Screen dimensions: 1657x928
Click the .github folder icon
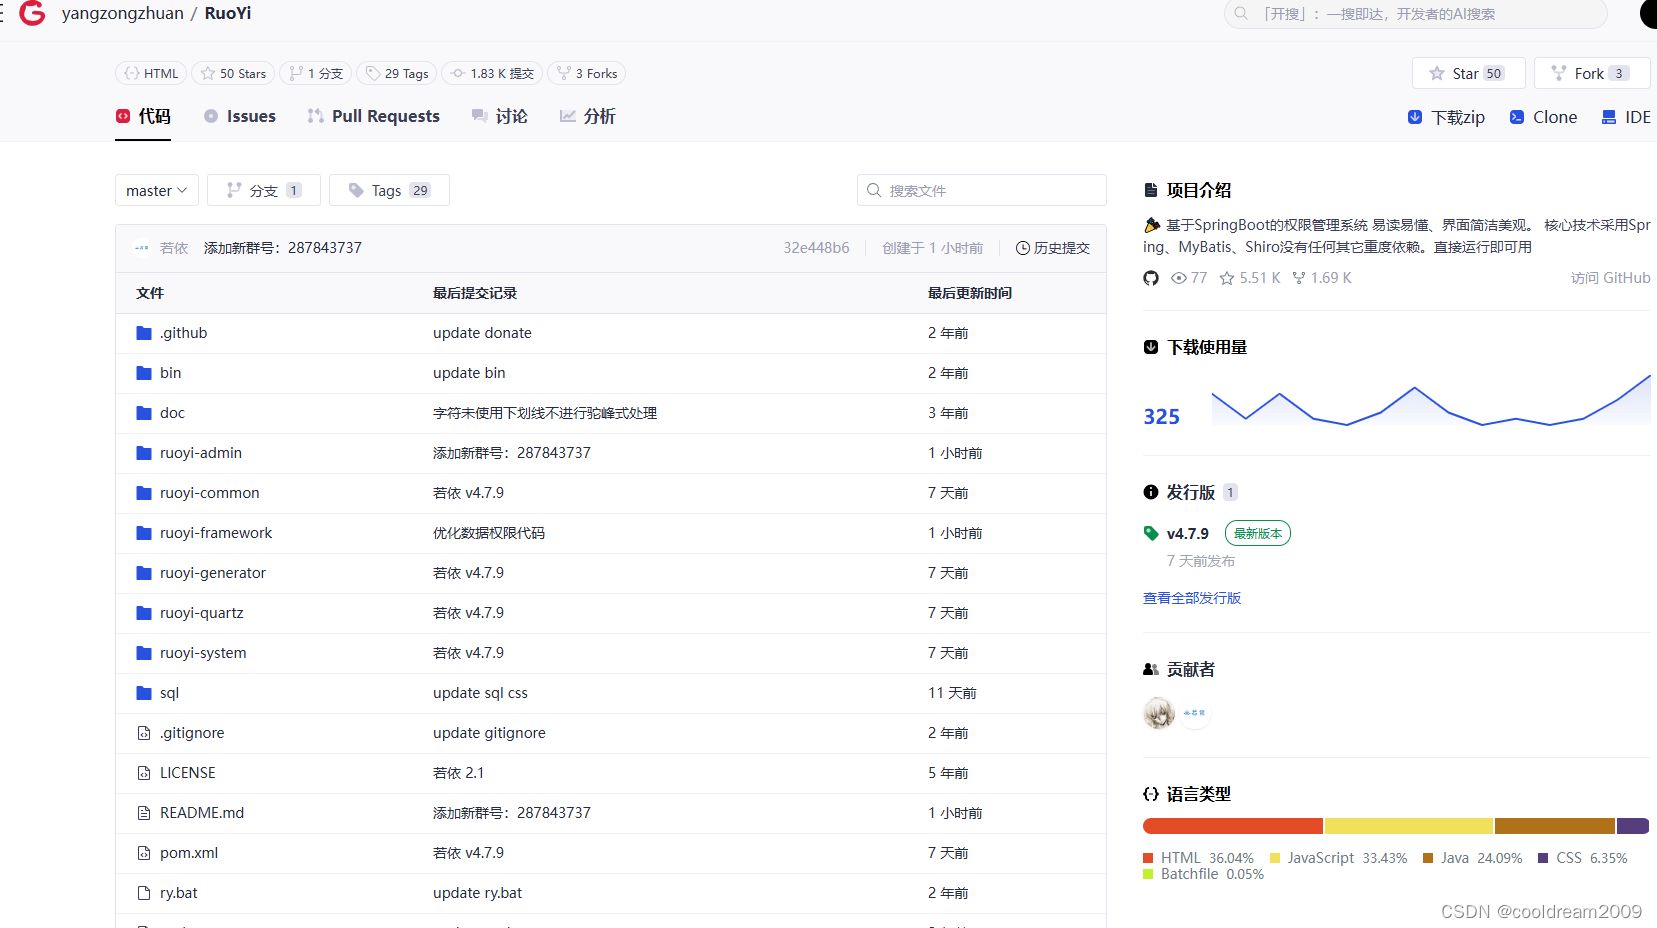[x=144, y=333]
